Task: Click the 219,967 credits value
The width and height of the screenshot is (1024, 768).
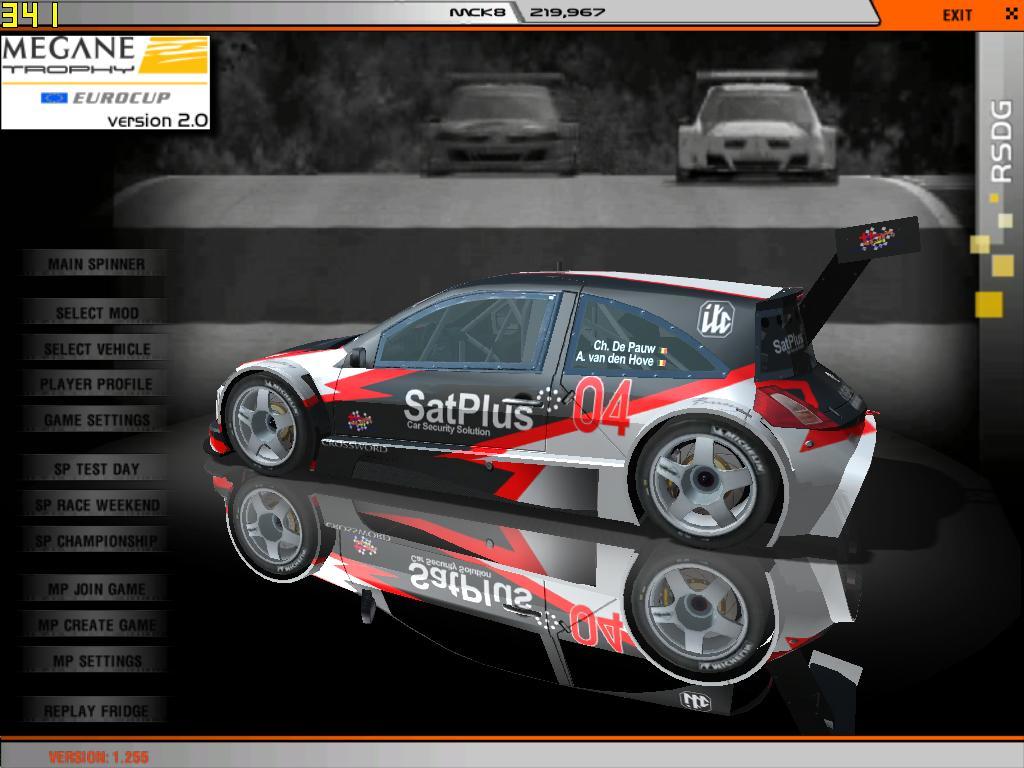Action: (x=567, y=12)
